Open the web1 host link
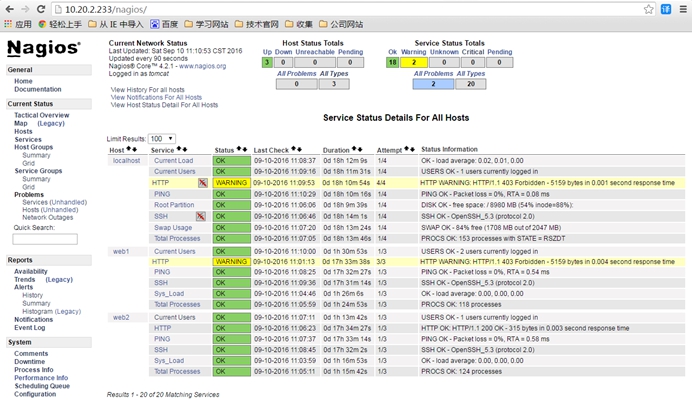This screenshot has width=692, height=407. click(x=121, y=251)
